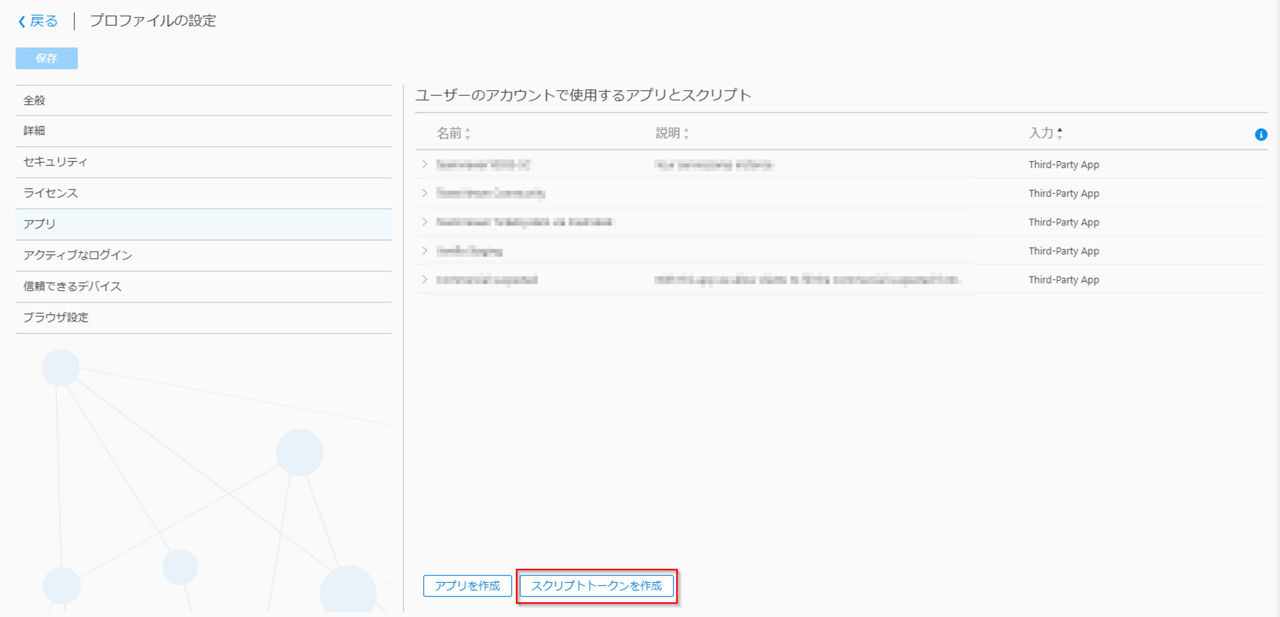The image size is (1280, 617).
Task: Click the blue info icon in table header
Action: pyautogui.click(x=1260, y=134)
